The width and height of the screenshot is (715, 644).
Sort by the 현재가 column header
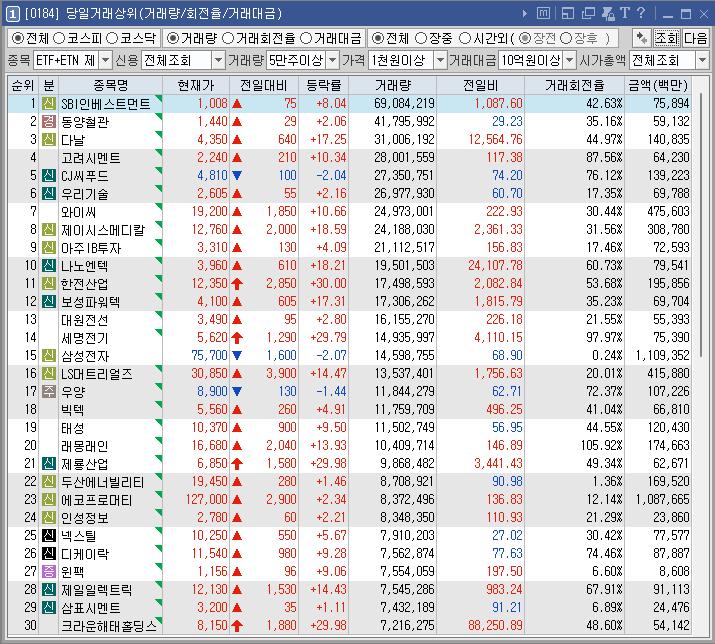tap(196, 85)
